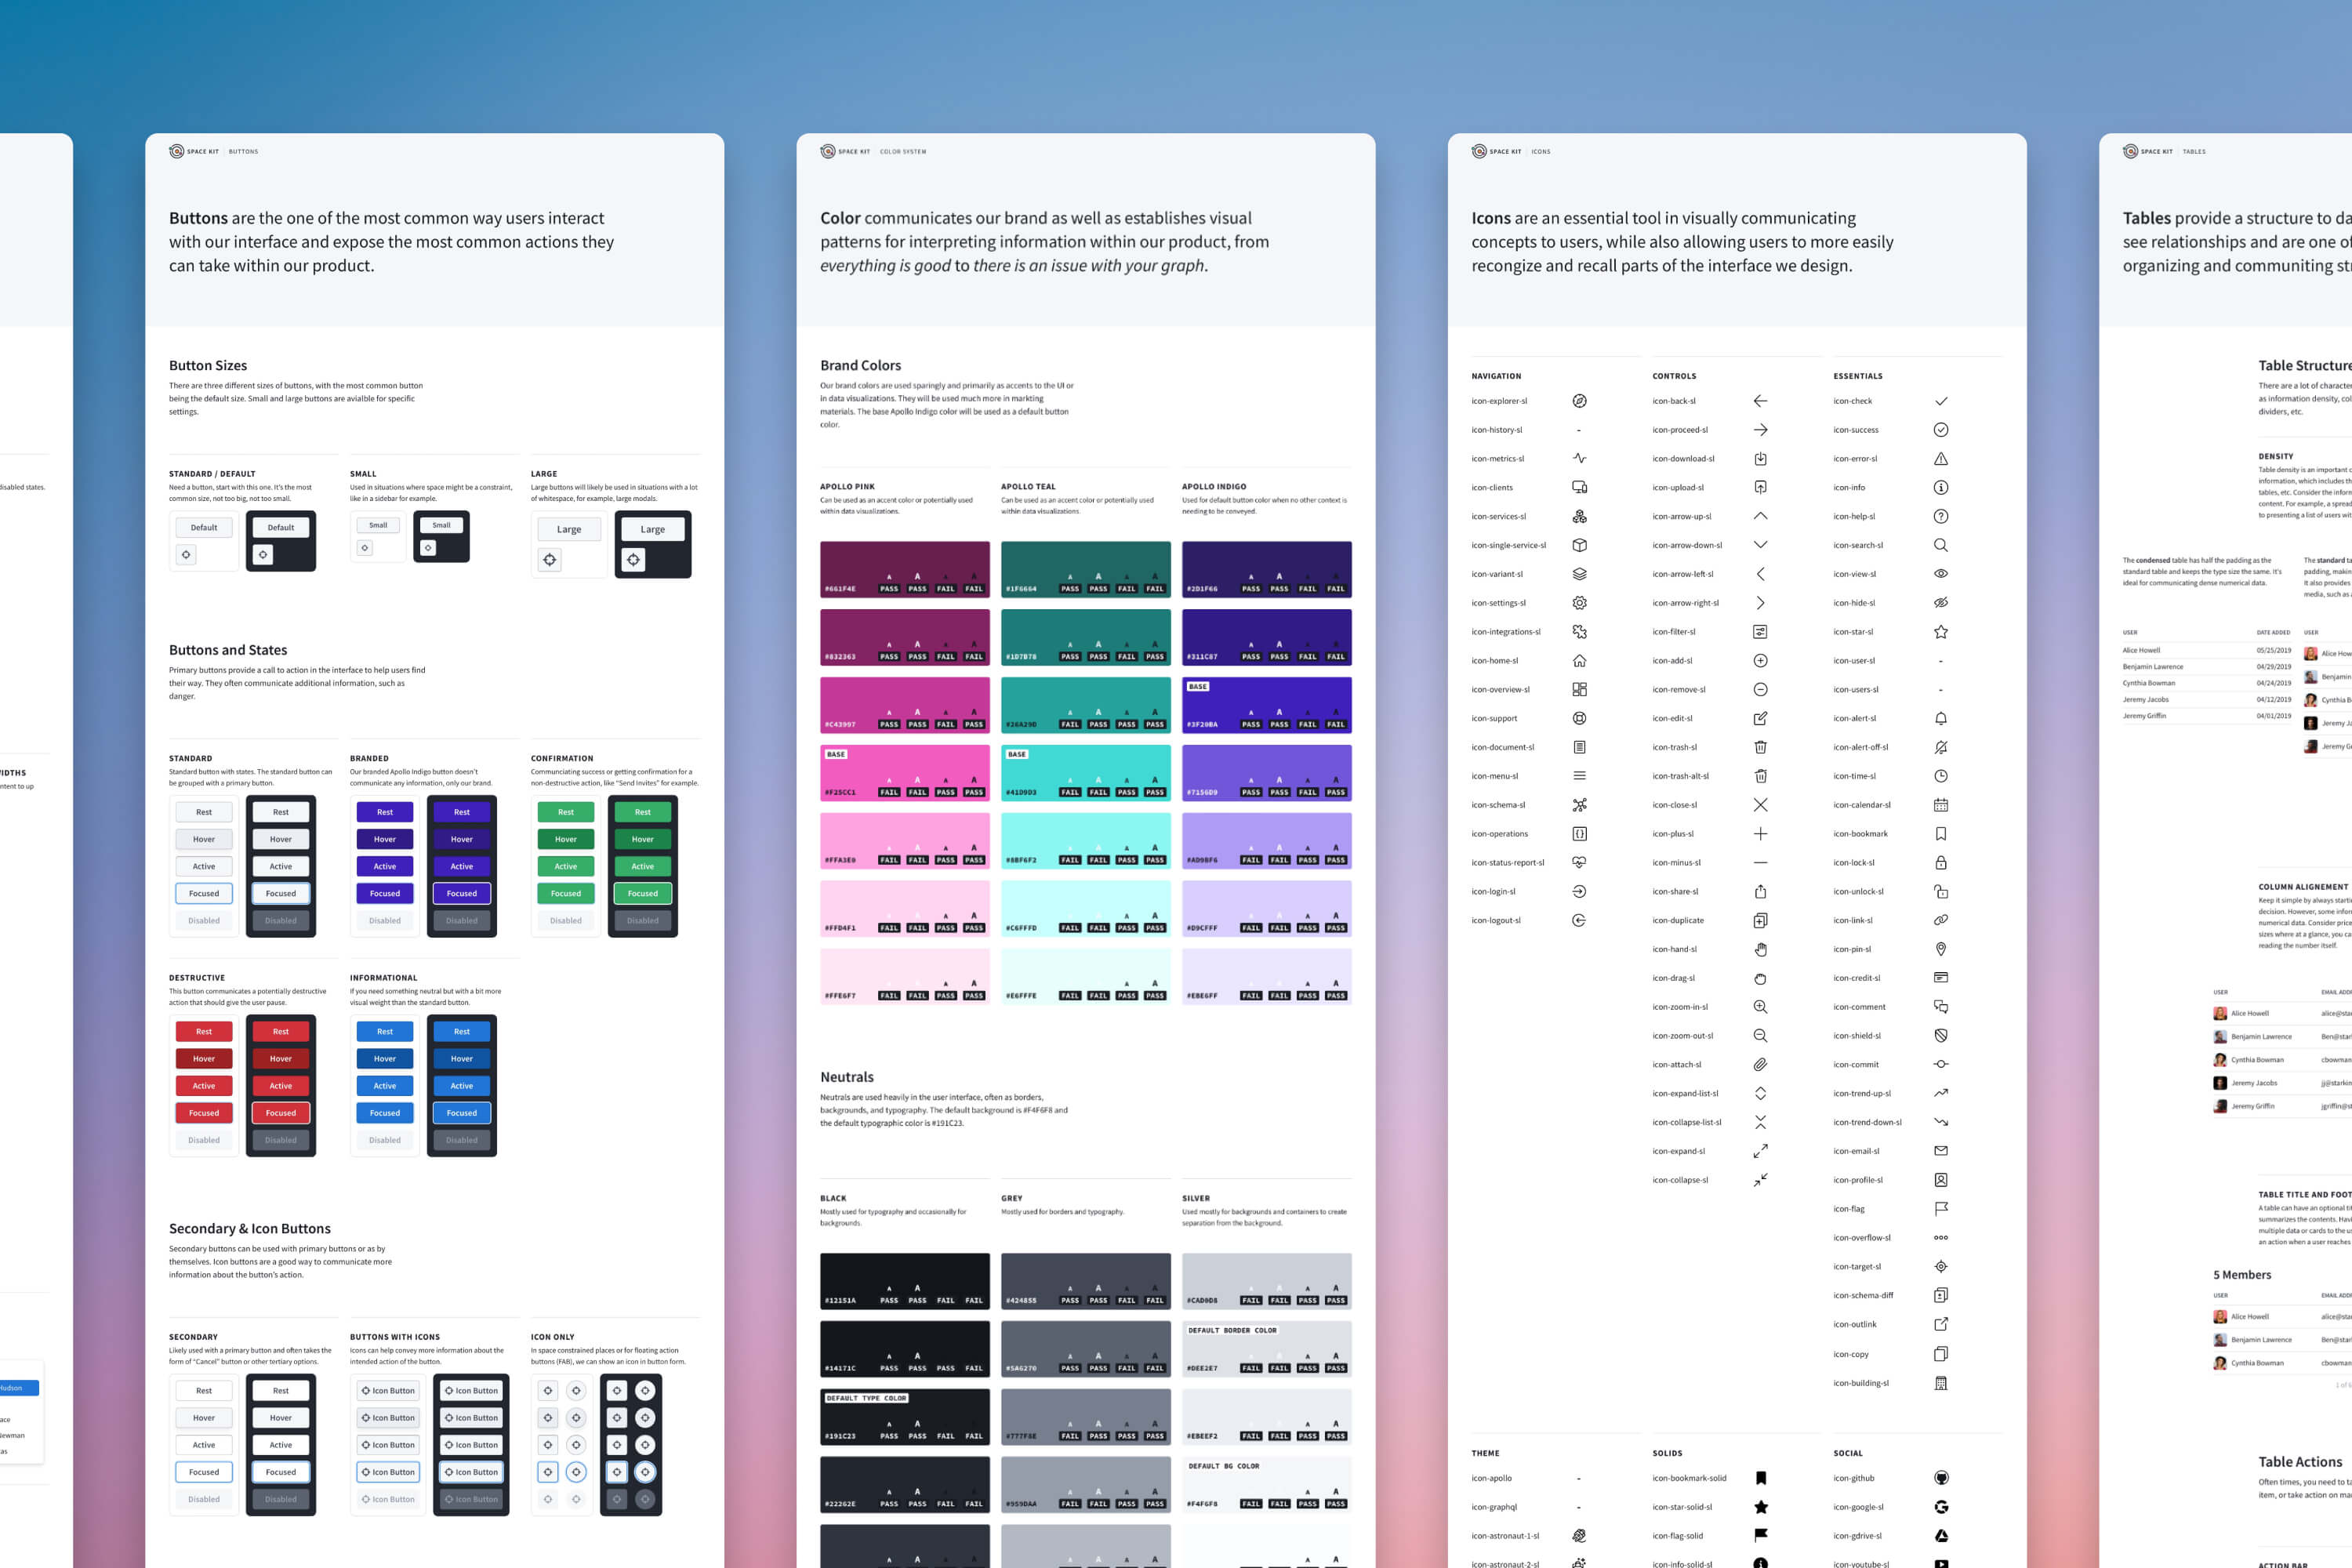This screenshot has height=1568, width=2352.
Task: Click the dark-background Large button
Action: click(x=652, y=529)
